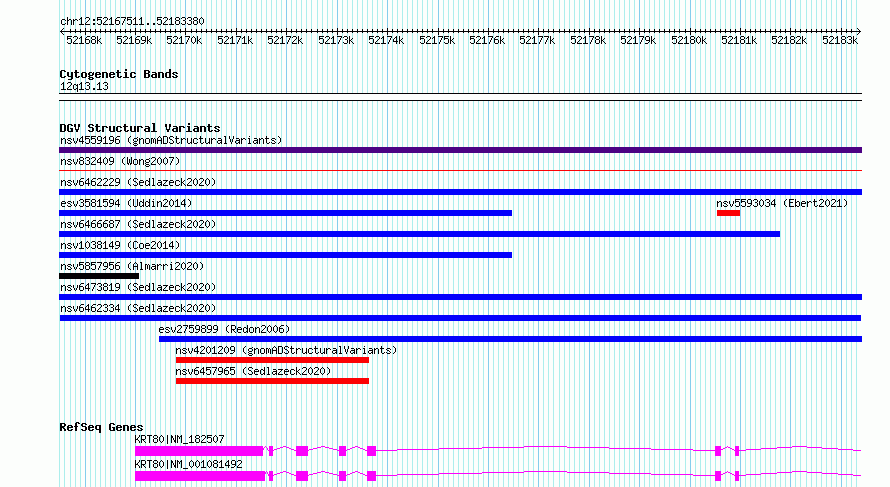Click the 52170k ruler tick label
The width and height of the screenshot is (890, 487).
184,40
